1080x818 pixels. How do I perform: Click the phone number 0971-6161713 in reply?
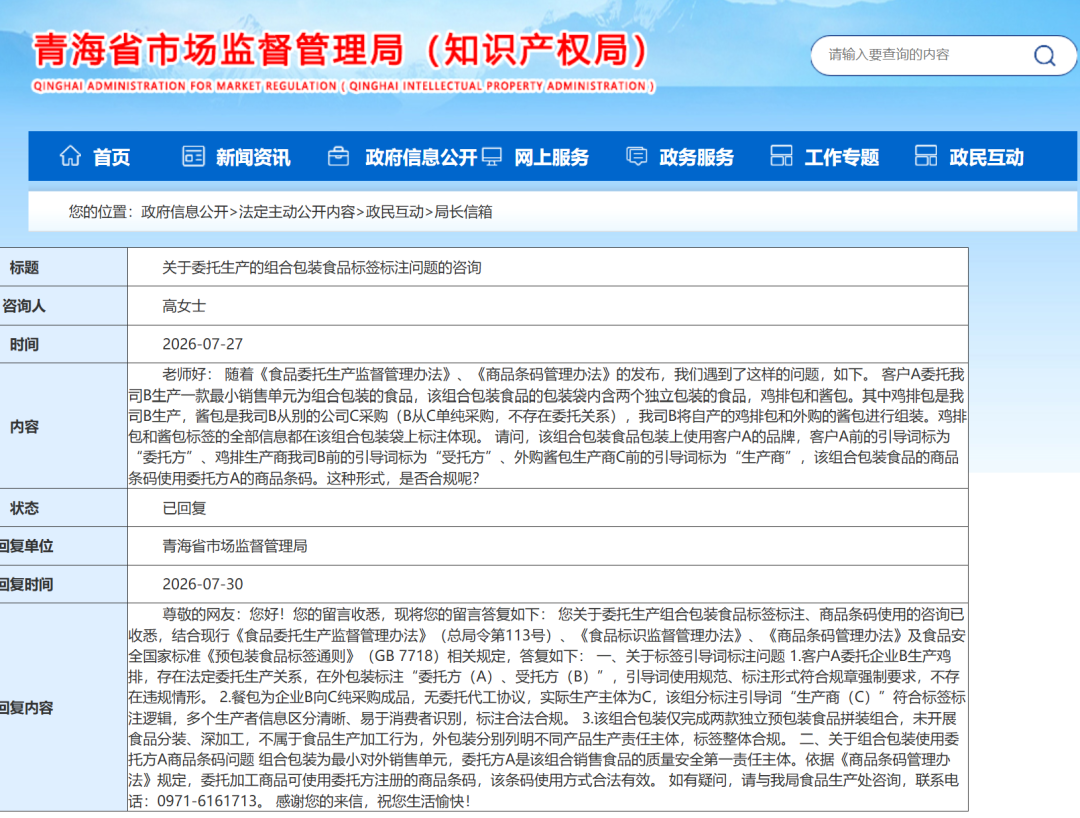point(207,801)
